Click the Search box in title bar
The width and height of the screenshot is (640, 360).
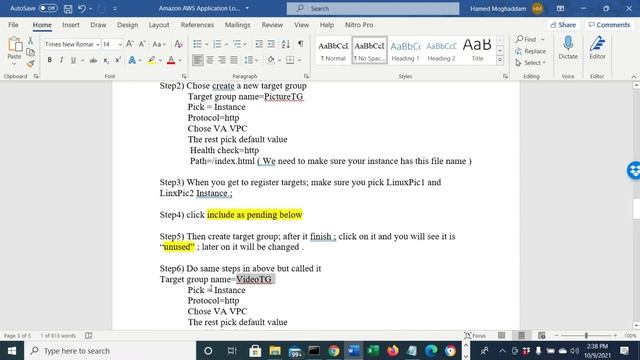tap(373, 9)
